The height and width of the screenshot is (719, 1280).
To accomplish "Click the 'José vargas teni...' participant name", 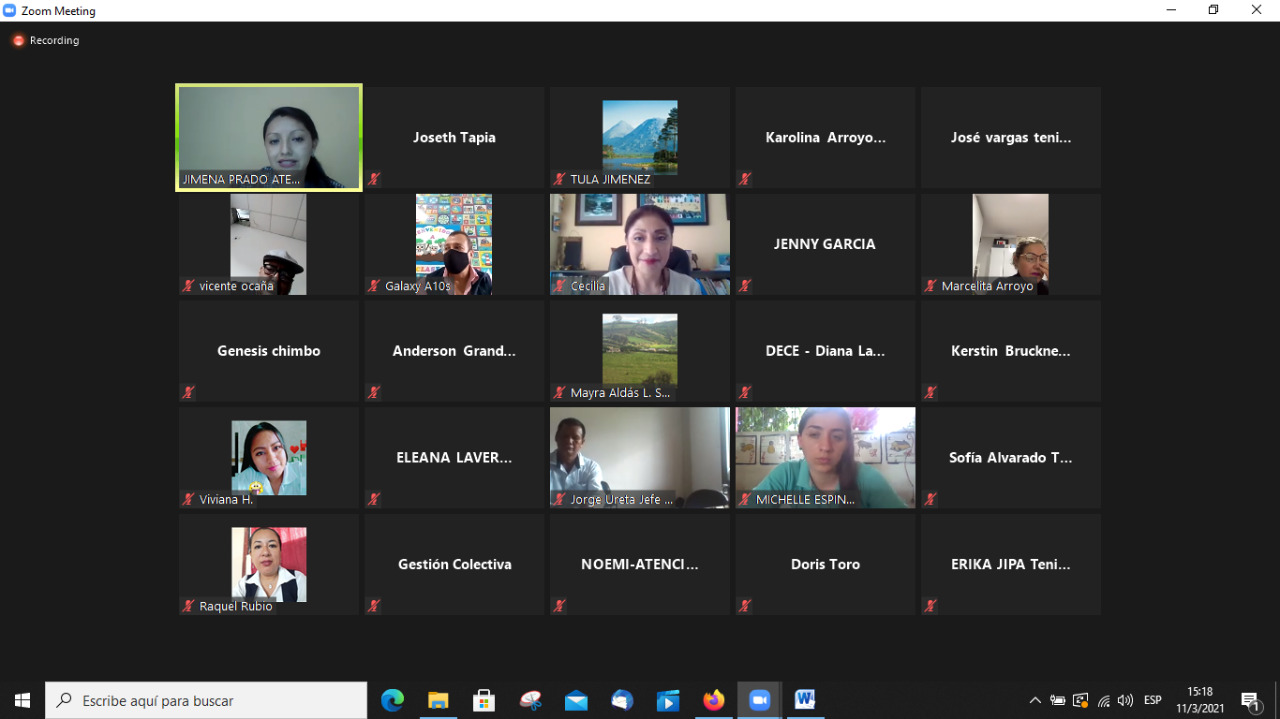I will tap(1011, 138).
